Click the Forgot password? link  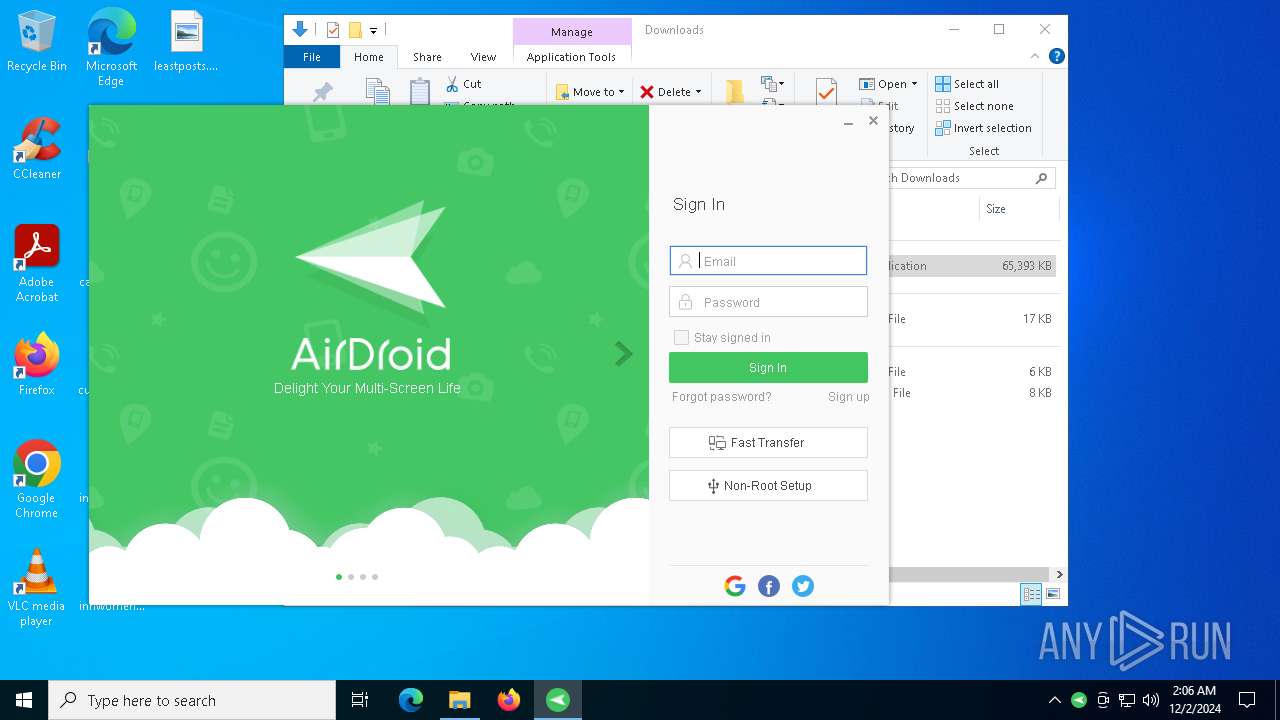[722, 397]
